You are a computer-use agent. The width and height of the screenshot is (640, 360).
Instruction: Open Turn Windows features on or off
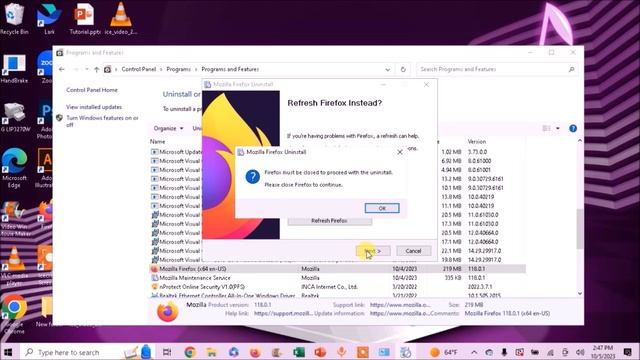(102, 121)
